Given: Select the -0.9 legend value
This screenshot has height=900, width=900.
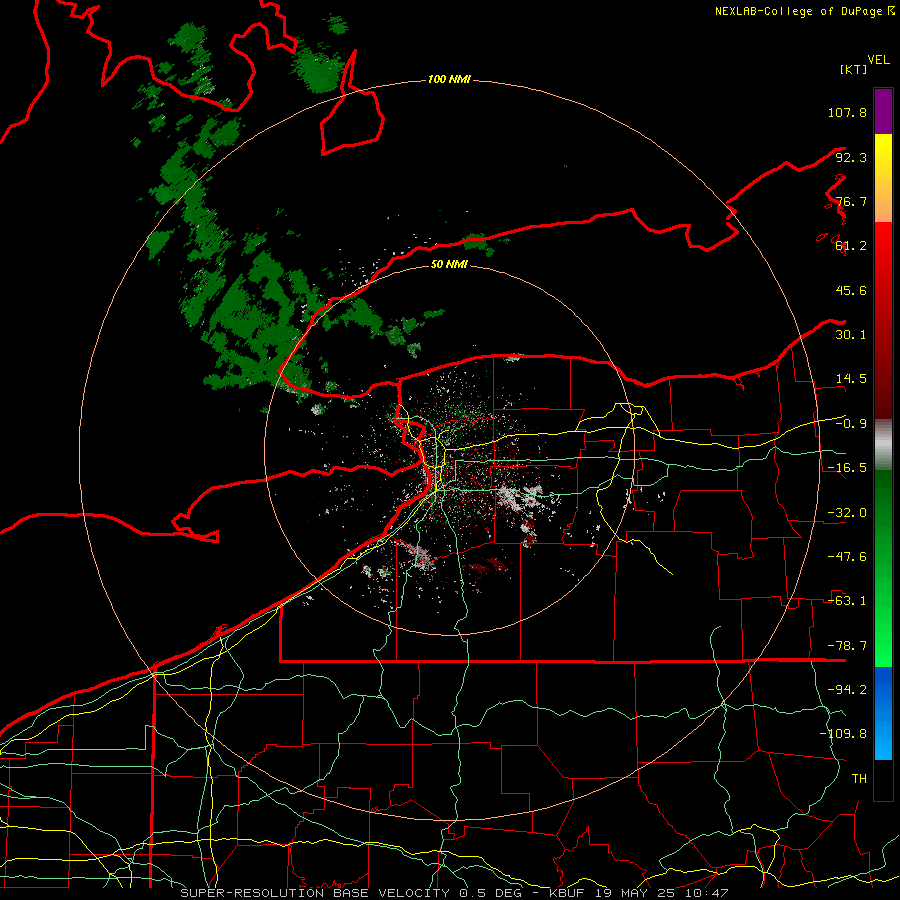Looking at the screenshot, I should [x=851, y=424].
